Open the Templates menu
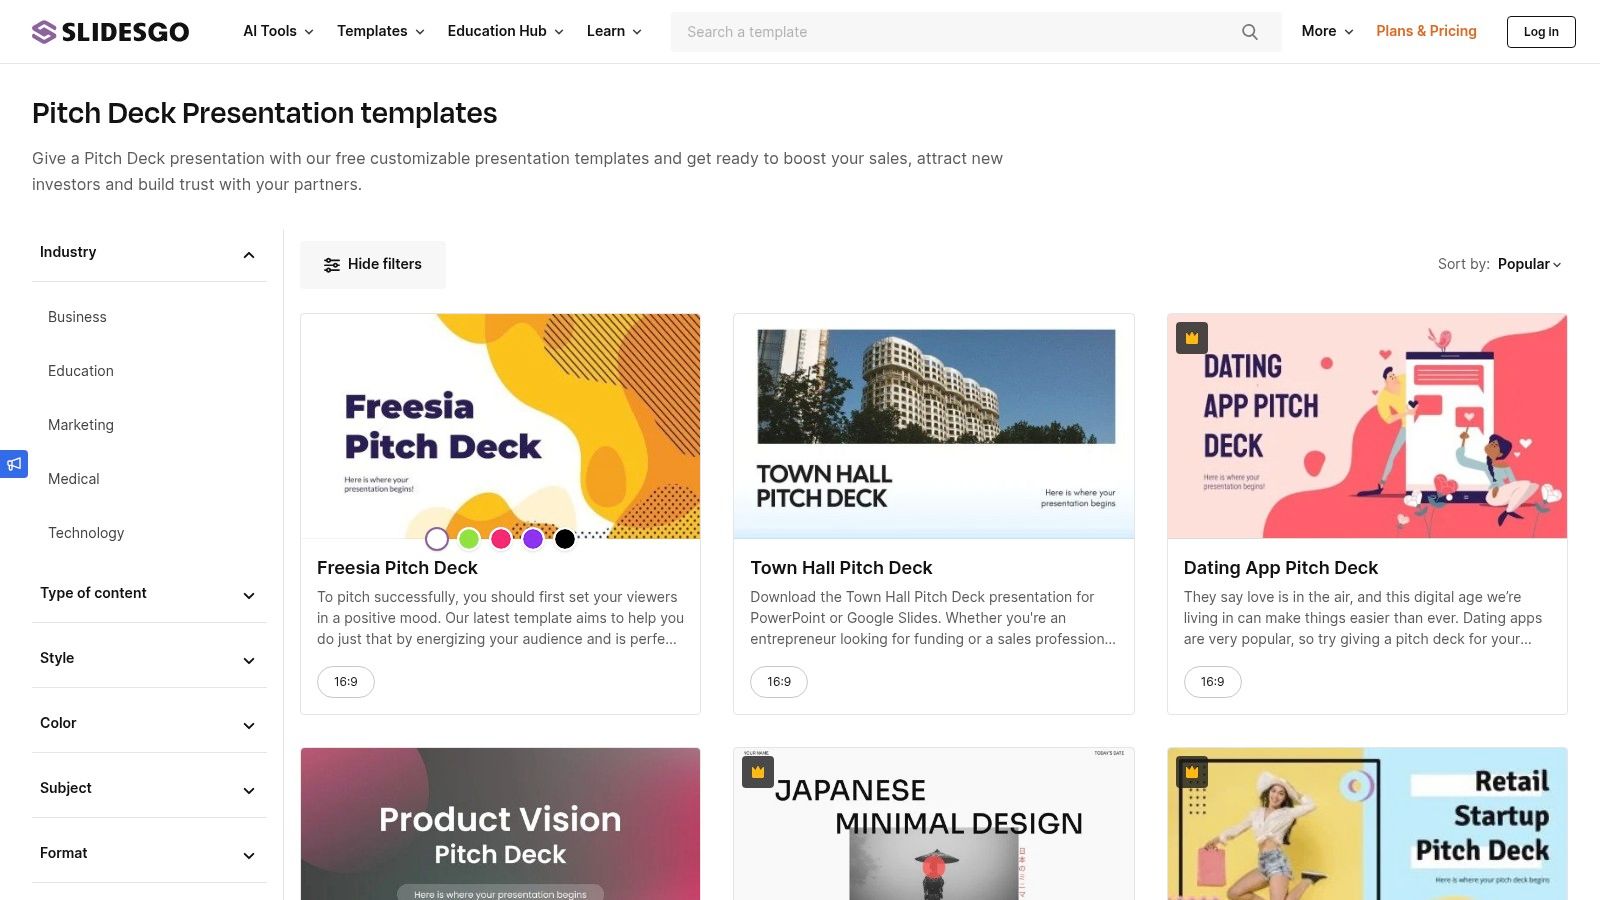The image size is (1600, 900). (x=380, y=32)
